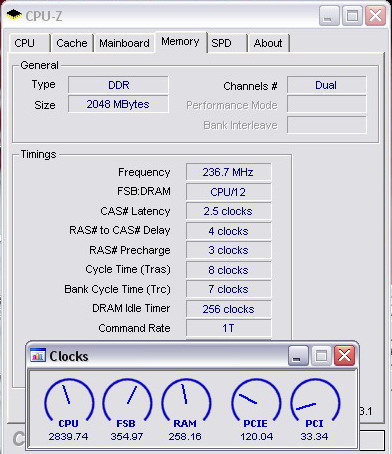
Task: Click the Frequency label in Timings
Action: [144, 172]
